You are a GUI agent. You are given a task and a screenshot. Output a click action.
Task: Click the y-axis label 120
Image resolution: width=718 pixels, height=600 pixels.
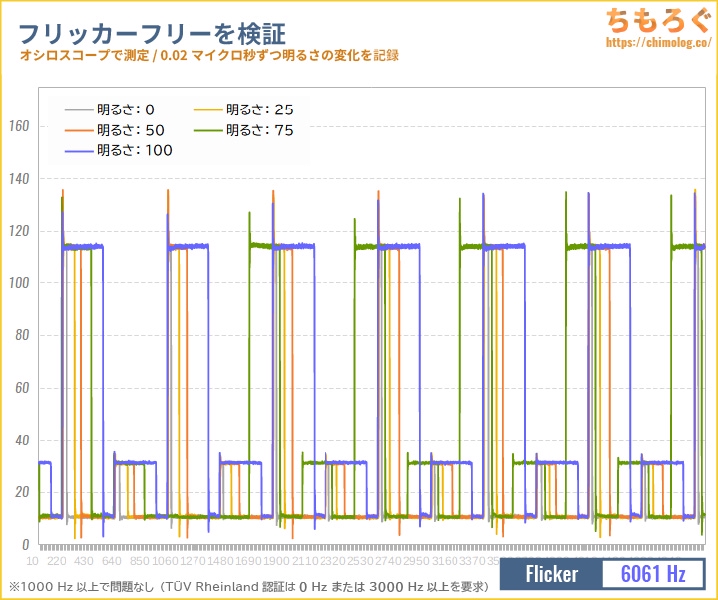(x=19, y=231)
